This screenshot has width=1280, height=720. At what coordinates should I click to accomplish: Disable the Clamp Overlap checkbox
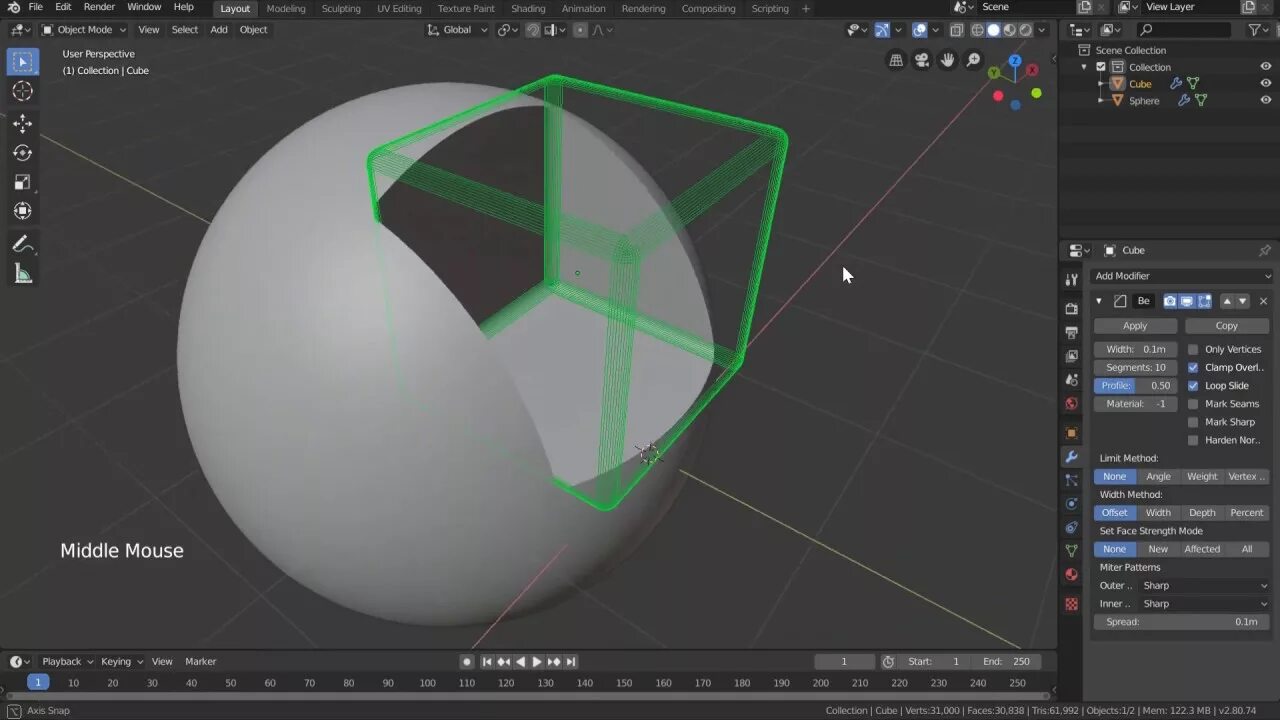(x=1192, y=366)
